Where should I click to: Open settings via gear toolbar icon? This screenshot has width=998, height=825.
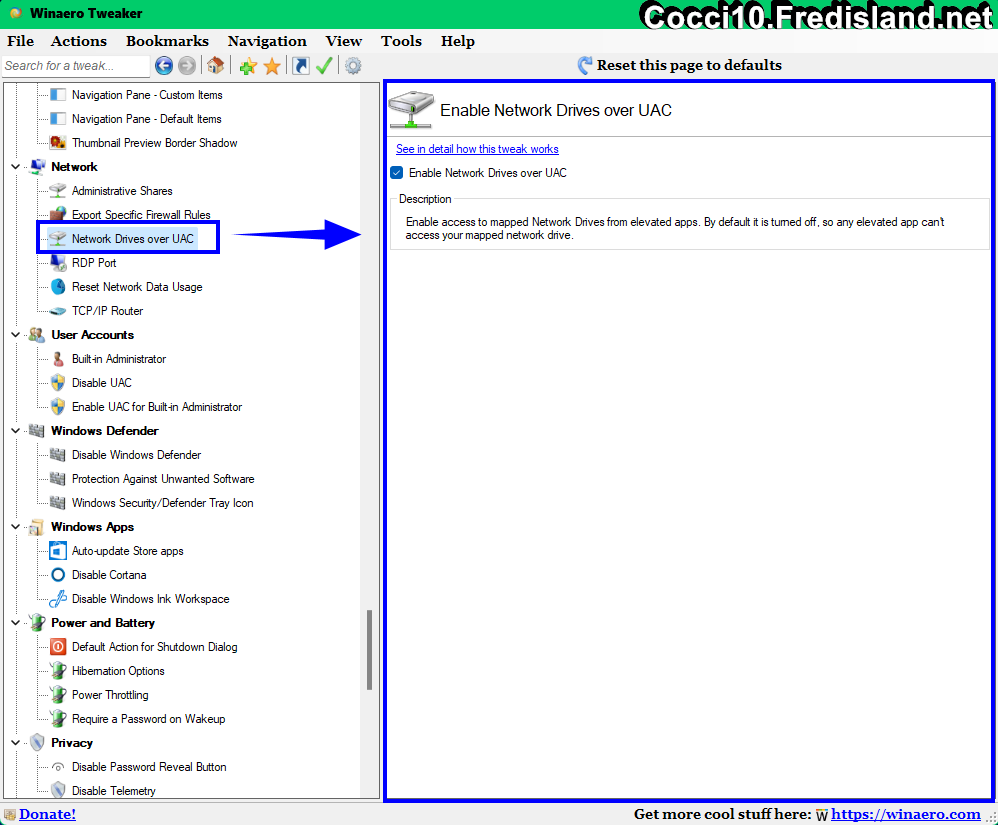tap(353, 66)
